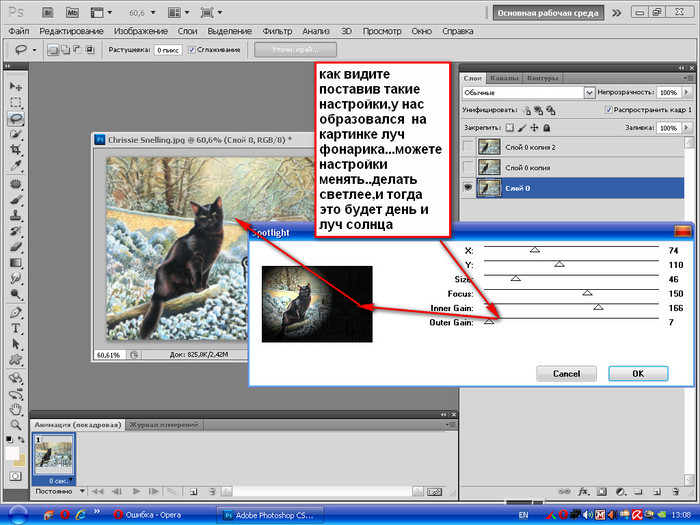Viewport: 700px width, 525px height.
Task: Select the Clone Stamp tool
Action: tap(16, 215)
